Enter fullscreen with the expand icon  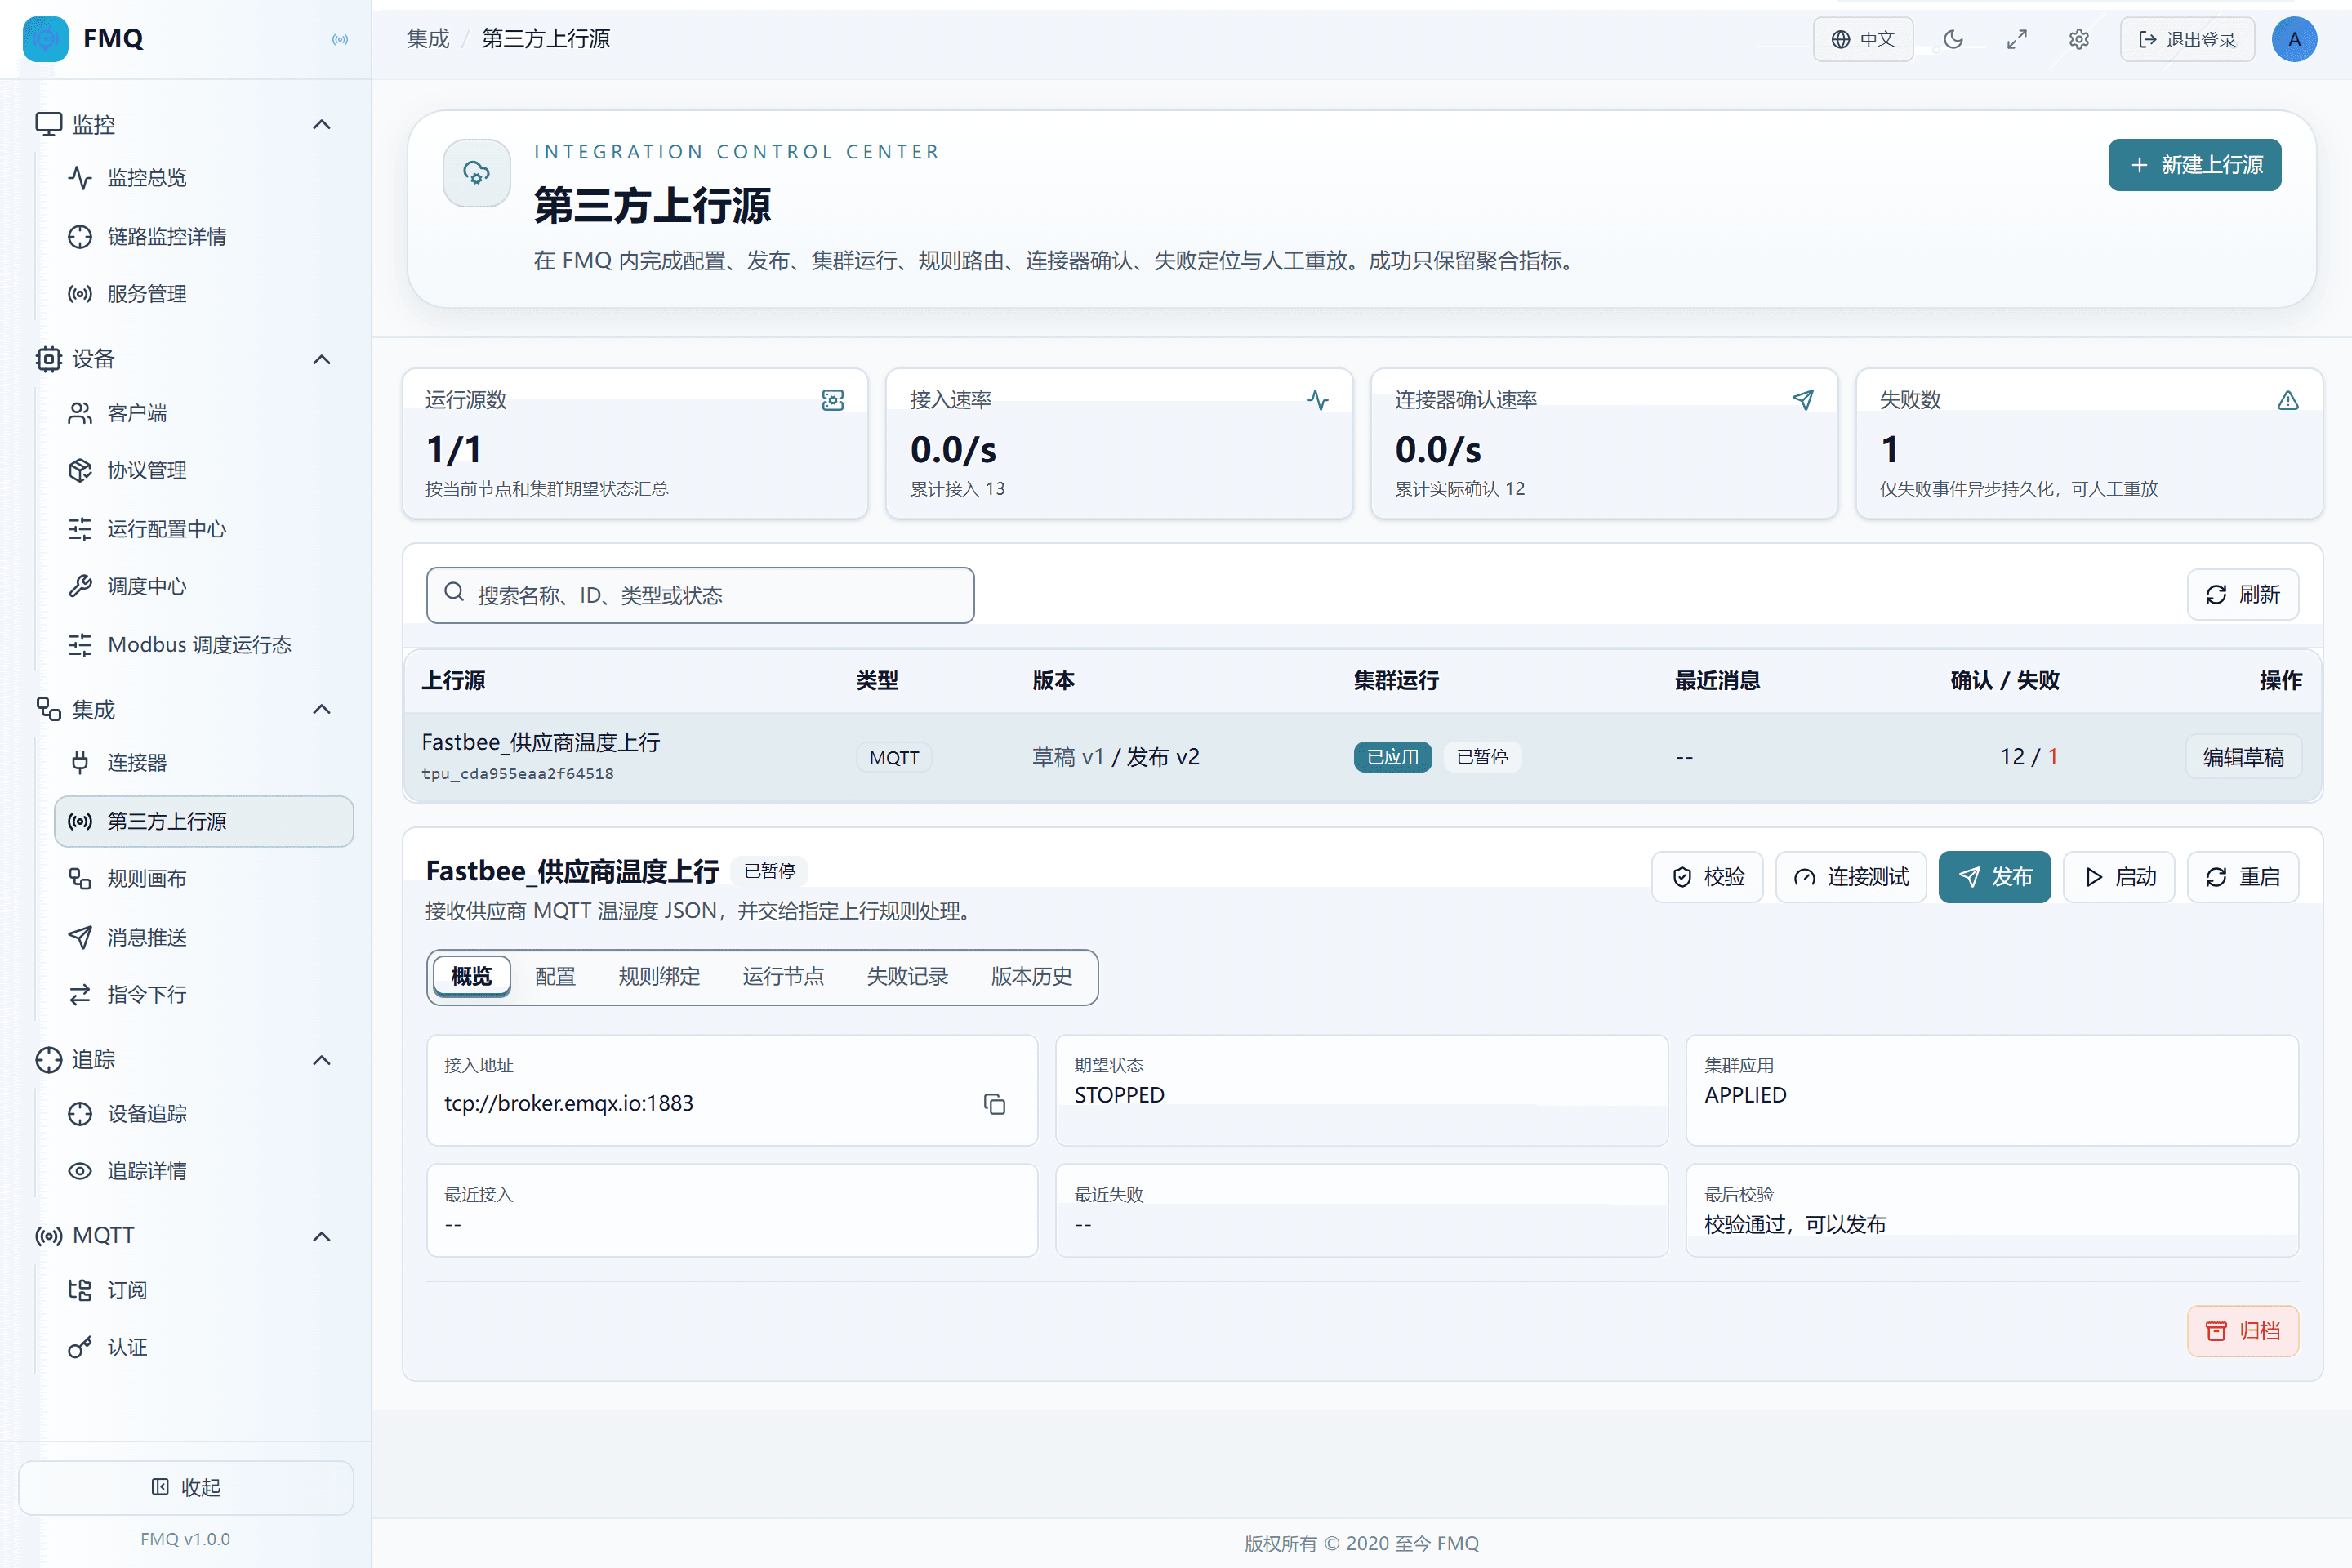tap(2016, 39)
